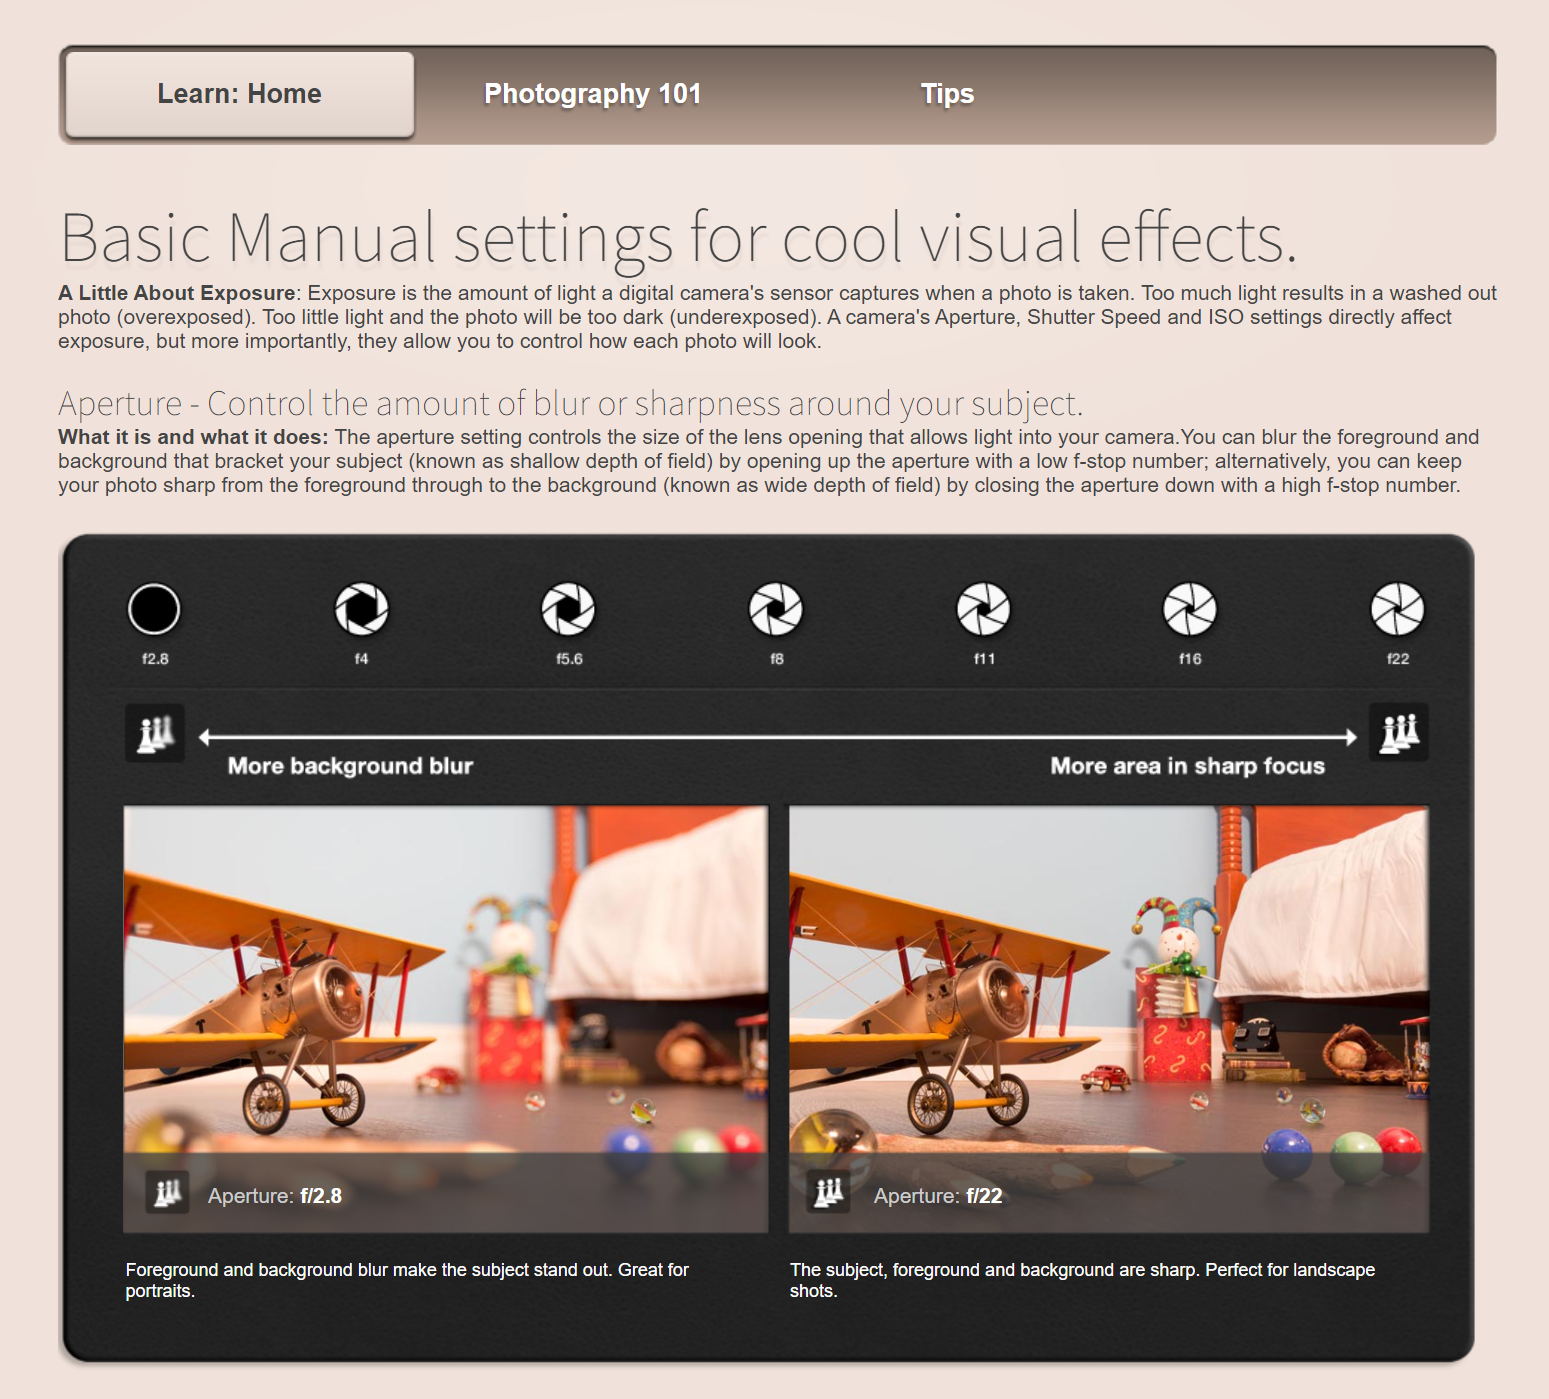Click the sharp chess pieces icon right of slider
The image size is (1549, 1399).
point(1398,733)
